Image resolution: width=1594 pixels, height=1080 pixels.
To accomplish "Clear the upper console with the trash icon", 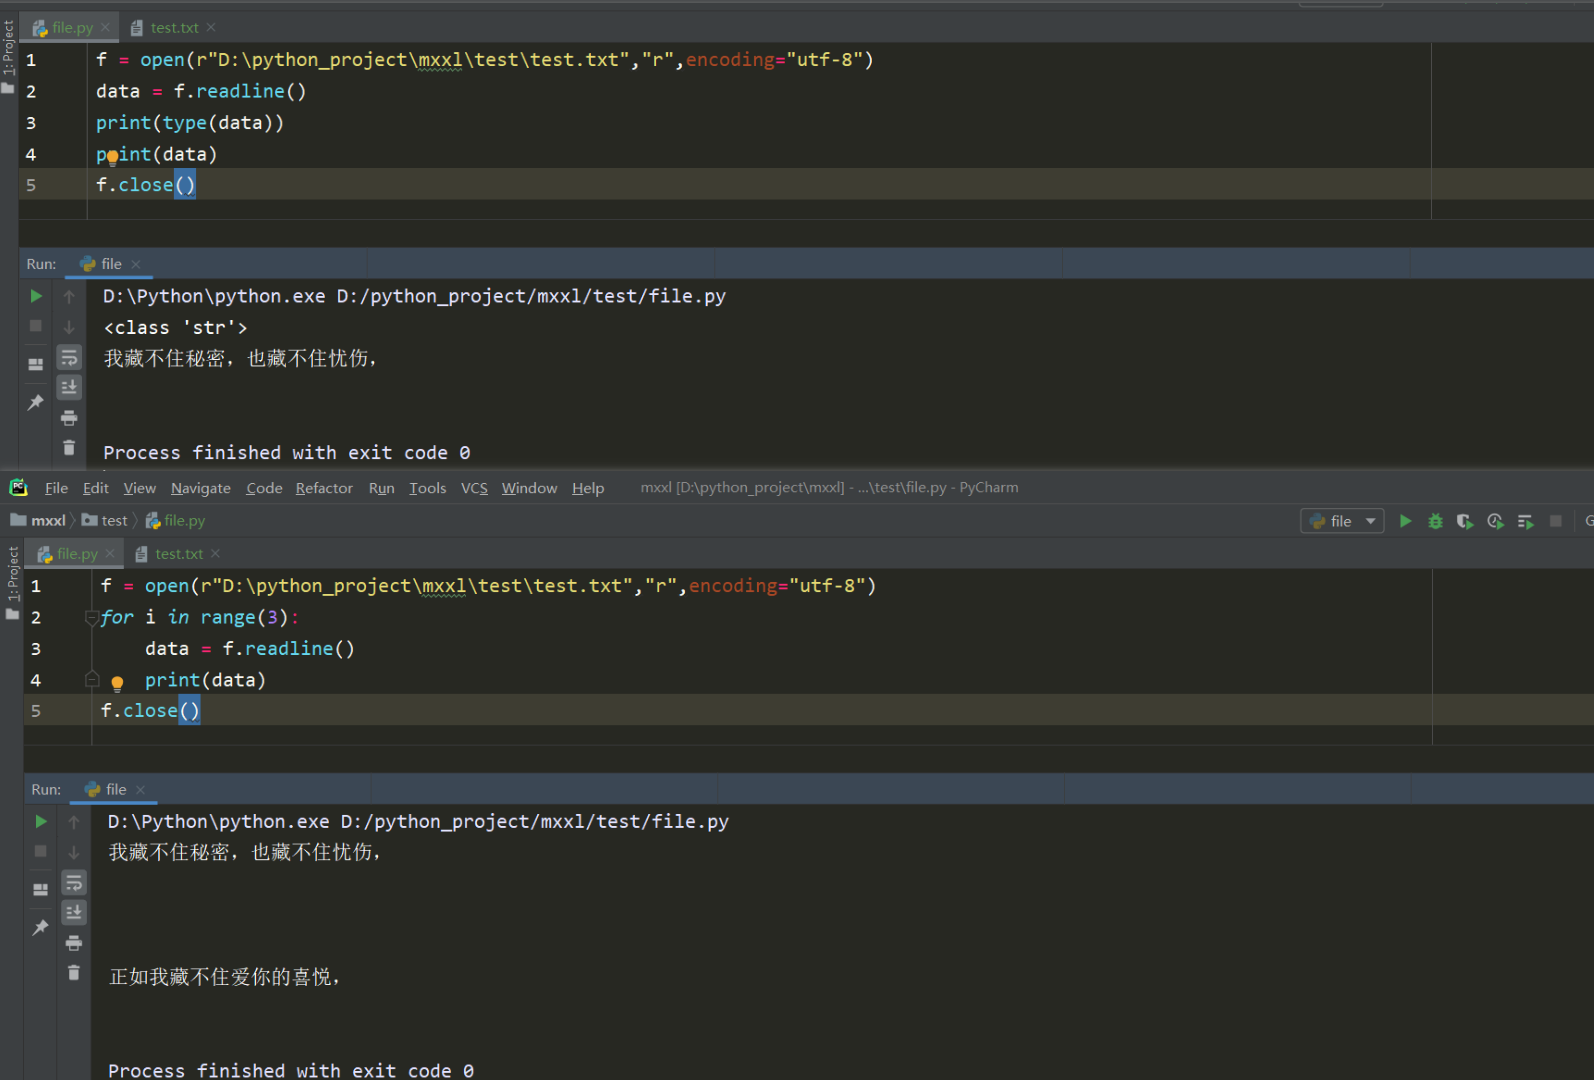I will pyautogui.click(x=69, y=447).
